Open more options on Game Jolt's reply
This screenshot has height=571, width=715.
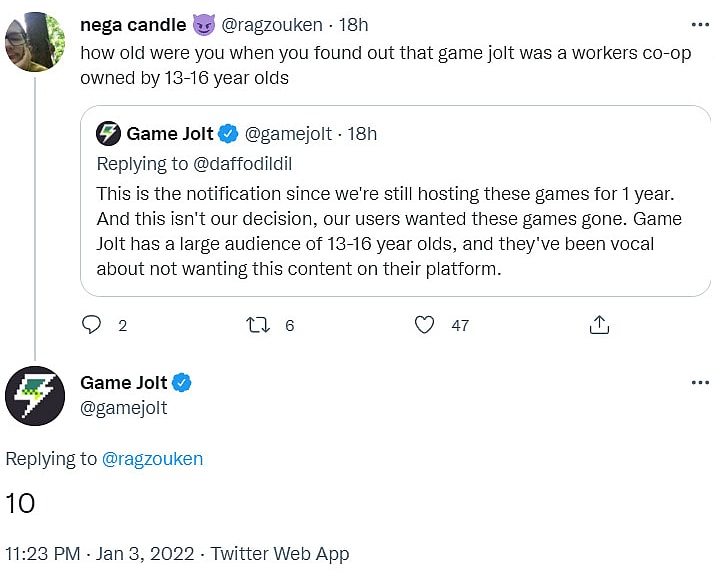700,383
